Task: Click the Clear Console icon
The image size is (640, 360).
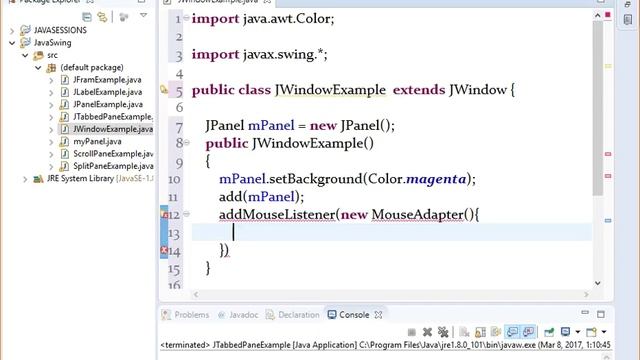Action: 464,332
